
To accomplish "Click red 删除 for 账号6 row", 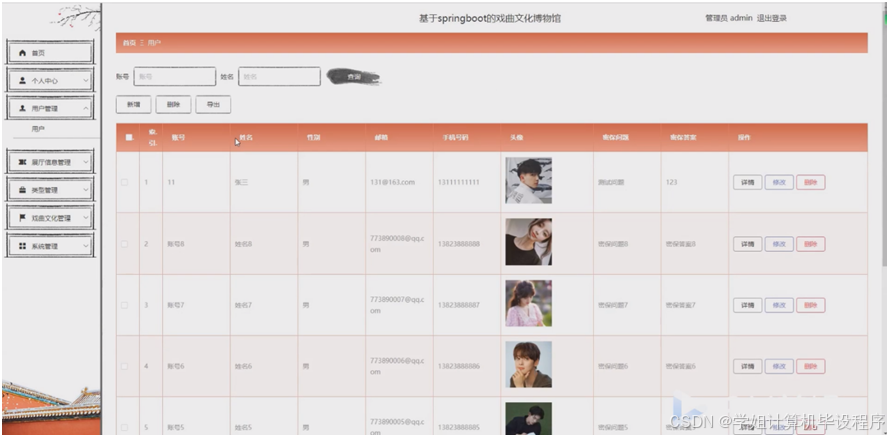I will 811,367.
